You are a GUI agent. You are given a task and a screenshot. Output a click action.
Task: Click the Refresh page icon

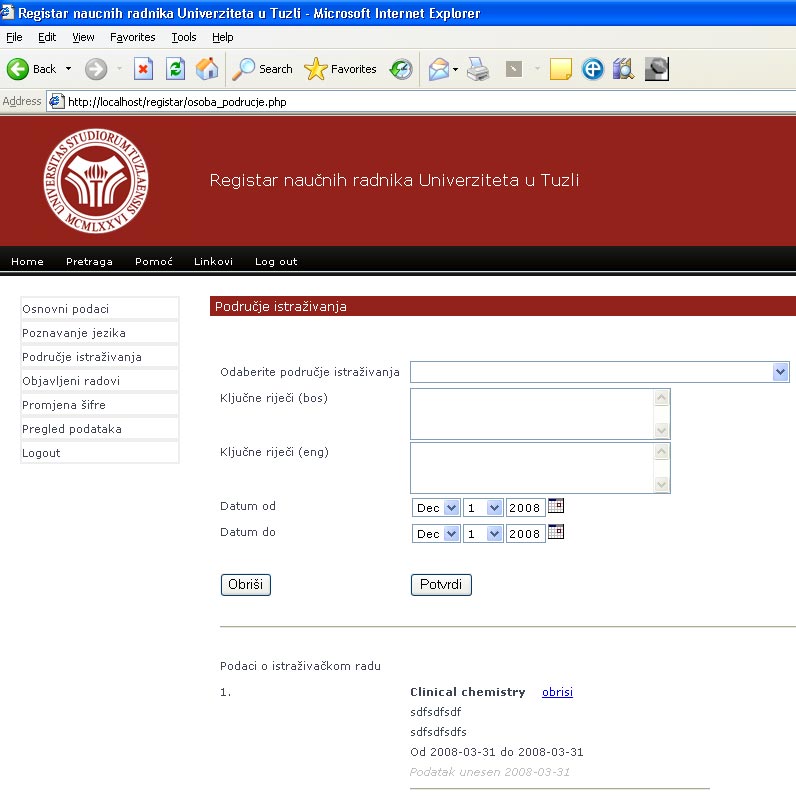click(175, 69)
